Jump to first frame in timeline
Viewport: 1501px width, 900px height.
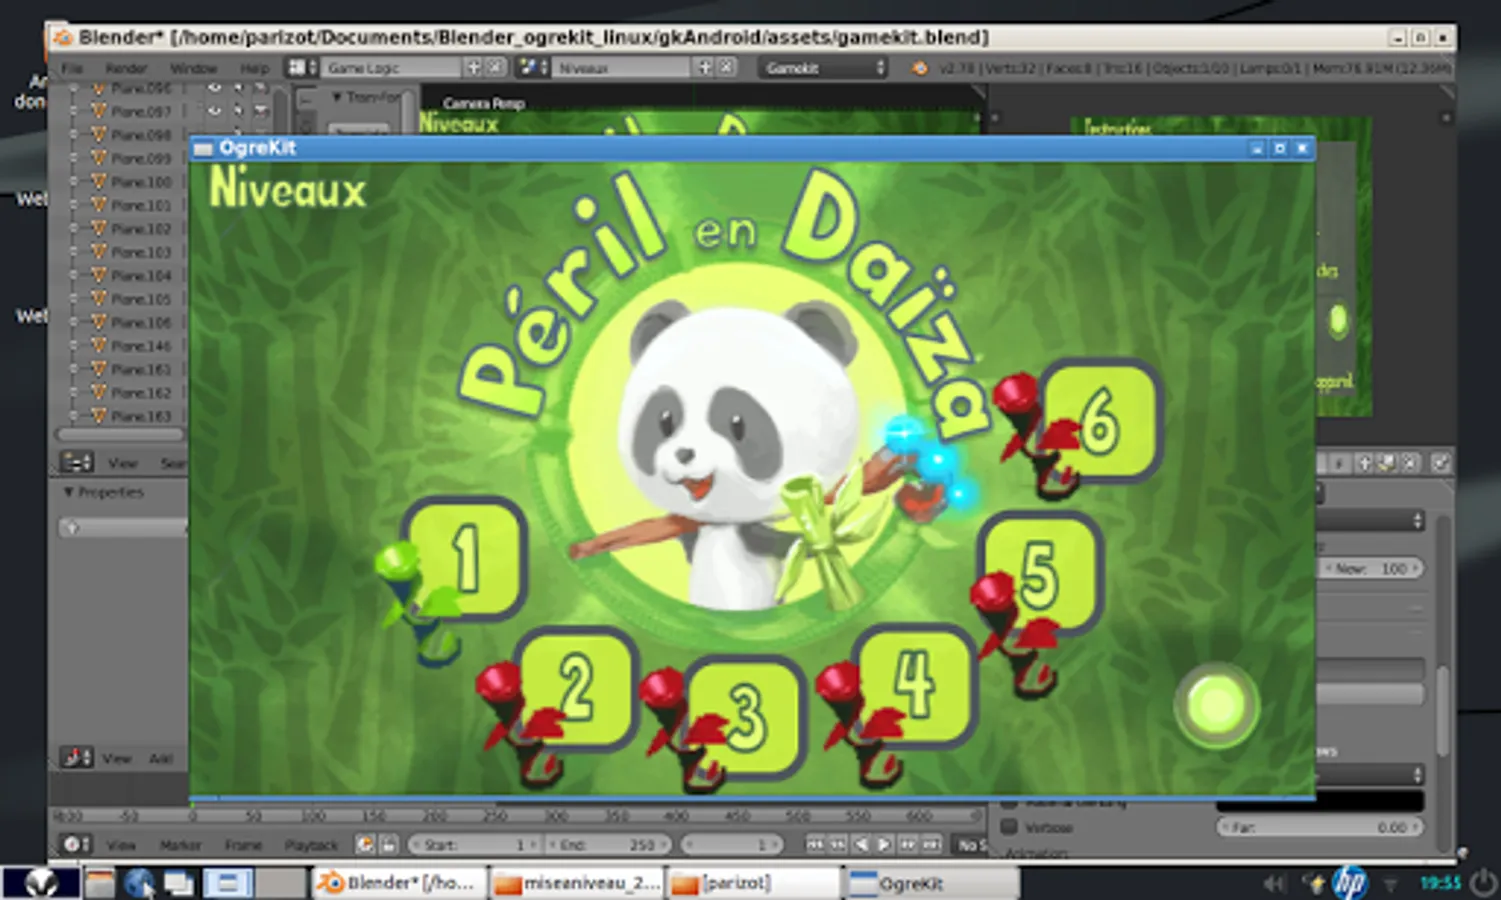click(x=815, y=845)
